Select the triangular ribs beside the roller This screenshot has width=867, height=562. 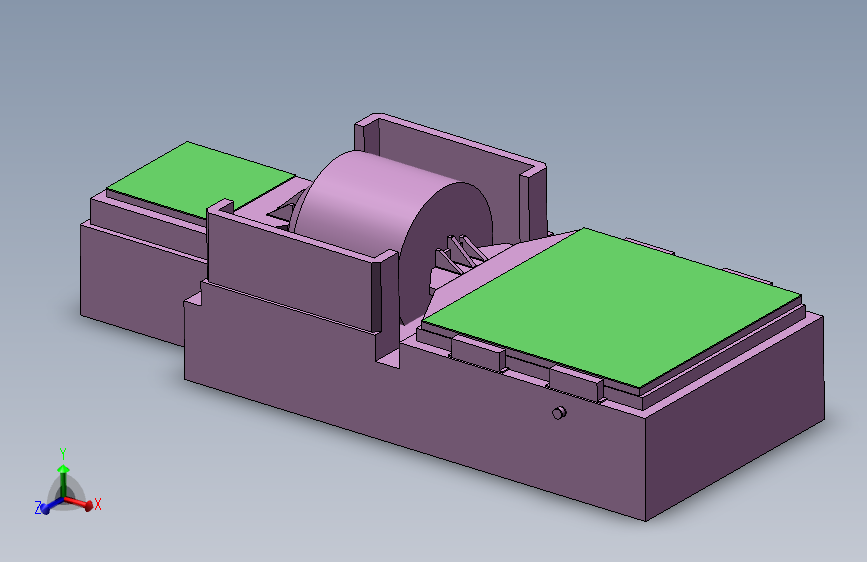461,254
